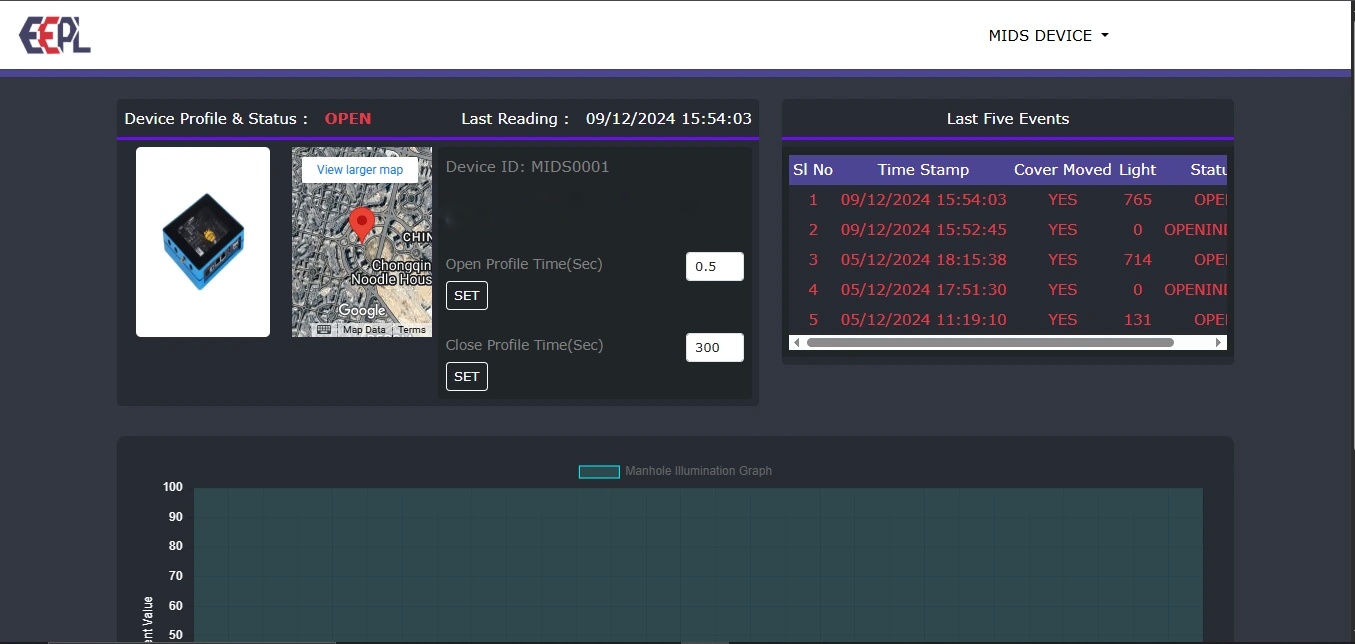Viewport: 1355px width, 644px height.
Task: Open the map Terms link
Action: pyautogui.click(x=412, y=330)
